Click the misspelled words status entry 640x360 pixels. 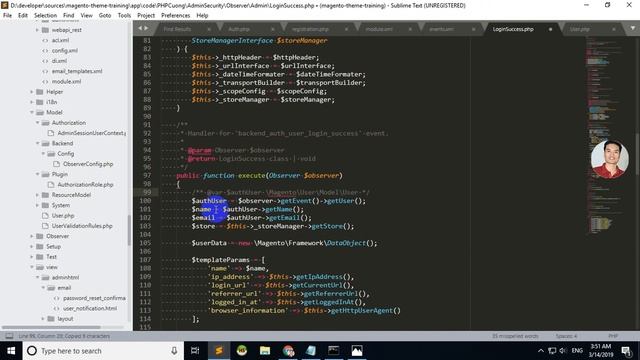(x=515, y=336)
